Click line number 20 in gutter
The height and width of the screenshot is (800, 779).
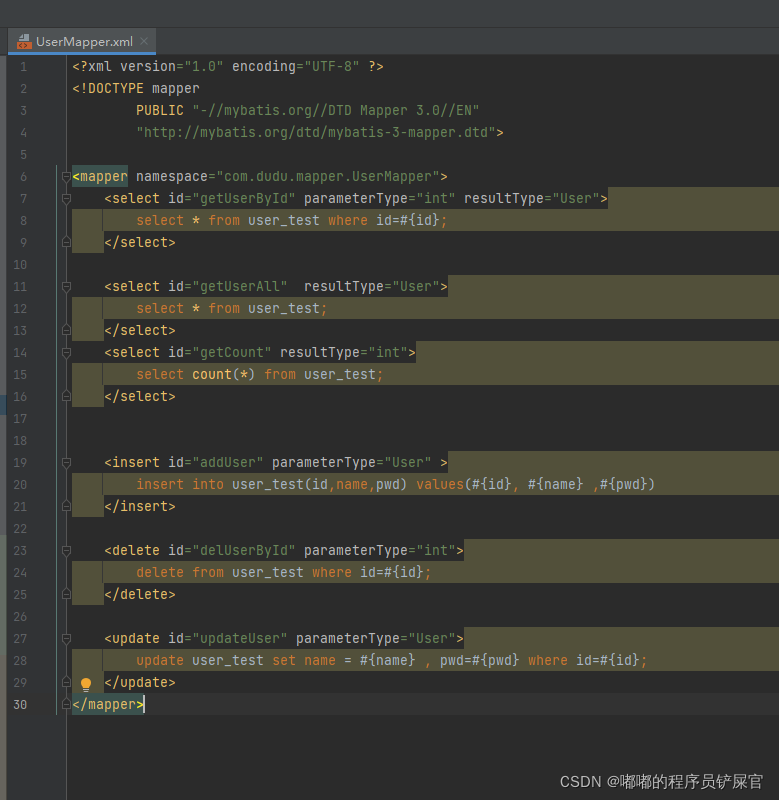click(20, 485)
